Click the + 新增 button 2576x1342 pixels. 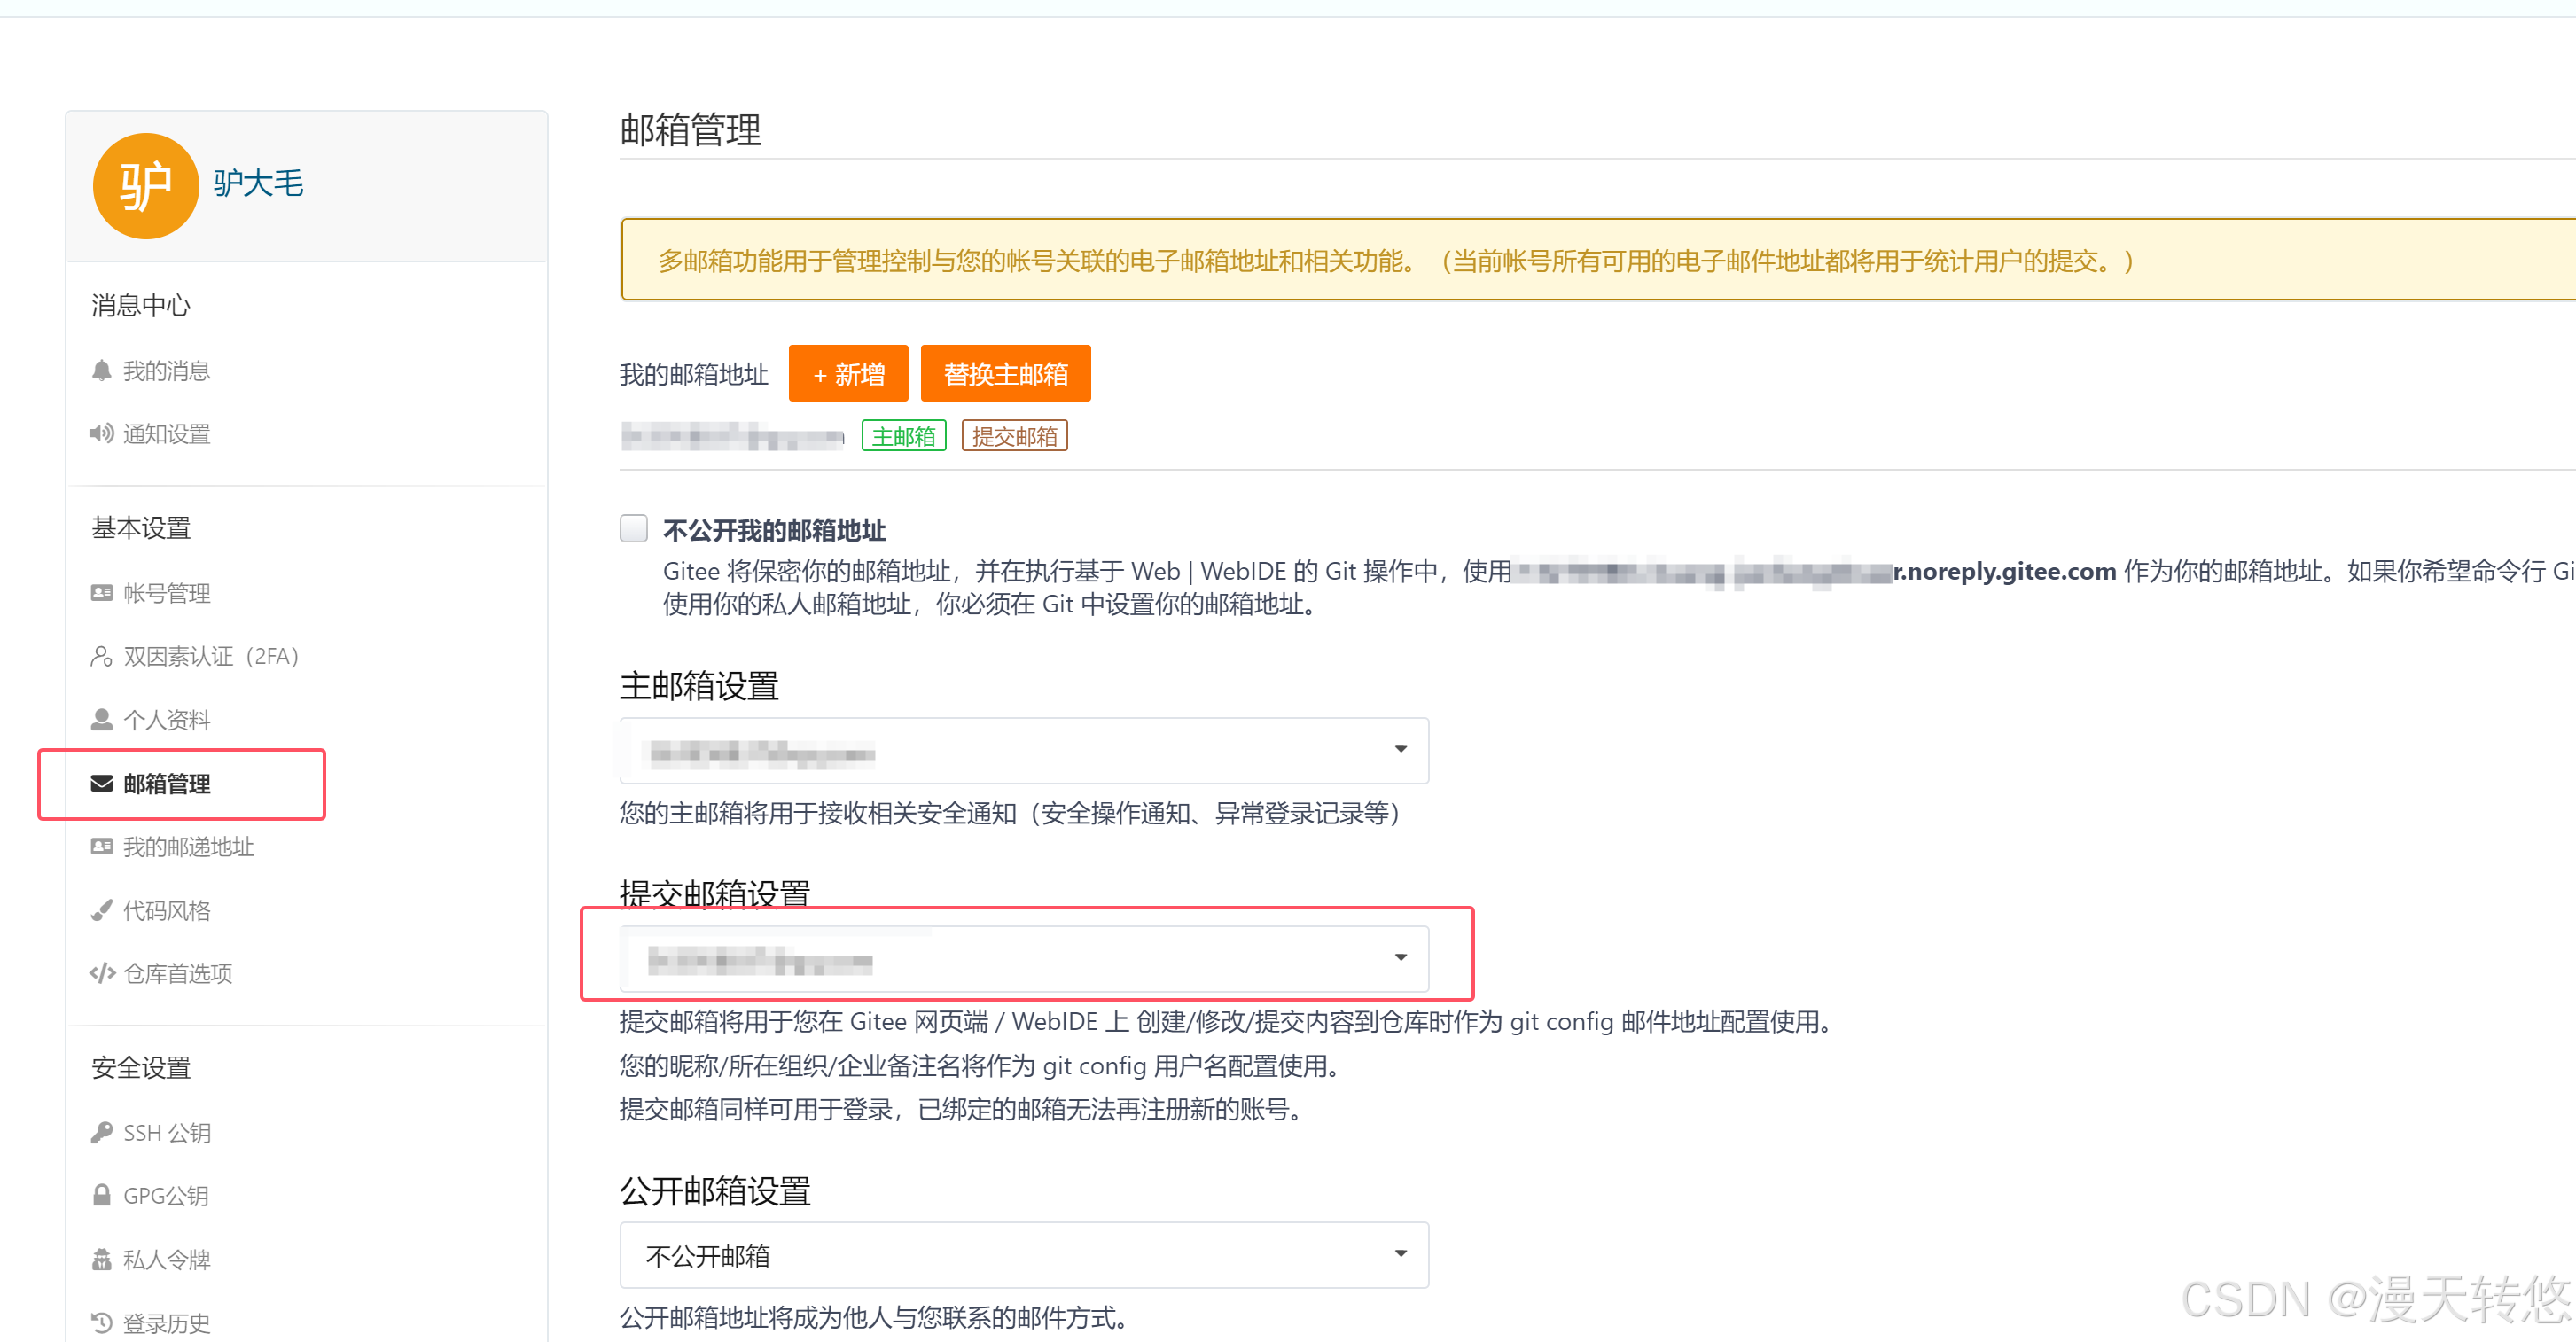848,374
